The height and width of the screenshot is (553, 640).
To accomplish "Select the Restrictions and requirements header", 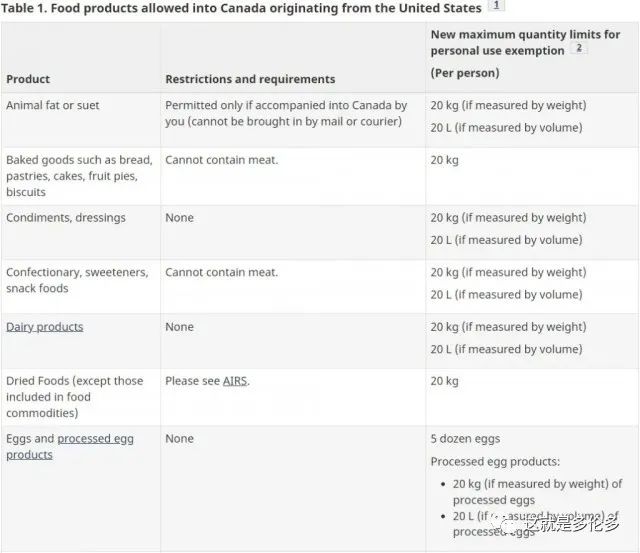I will coord(250,79).
